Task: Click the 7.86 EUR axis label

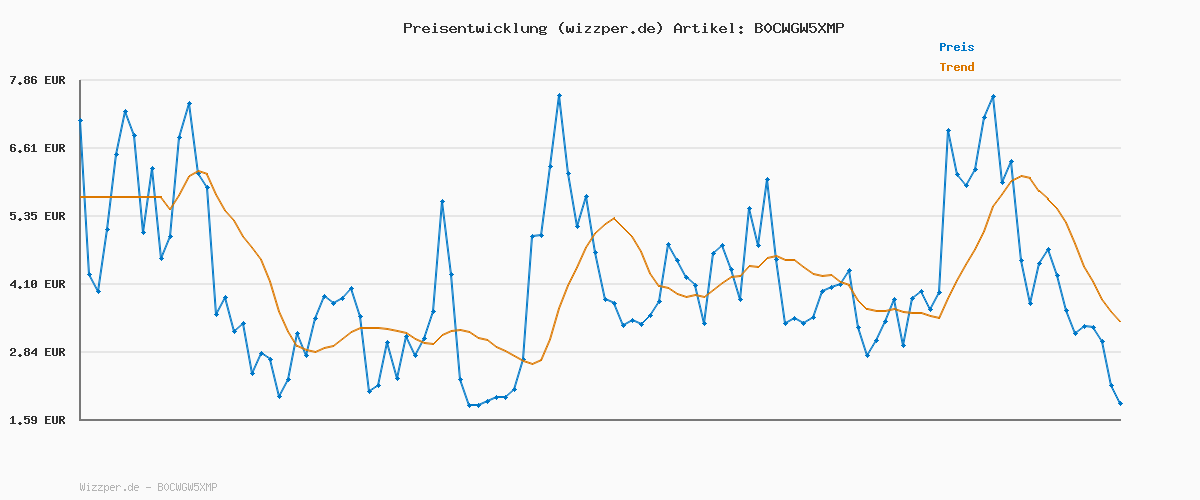Action: click(37, 80)
